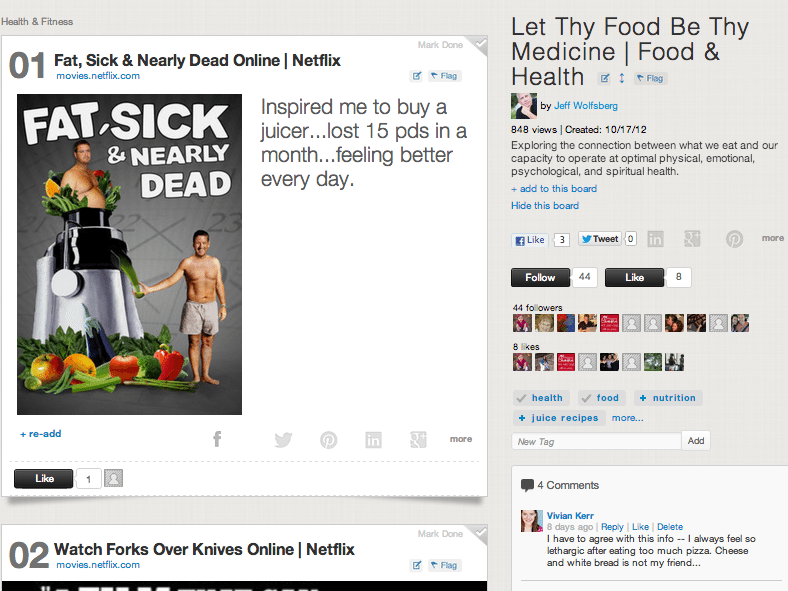The width and height of the screenshot is (788, 591).
Task: Like the board with sidebar Like button
Action: (634, 277)
